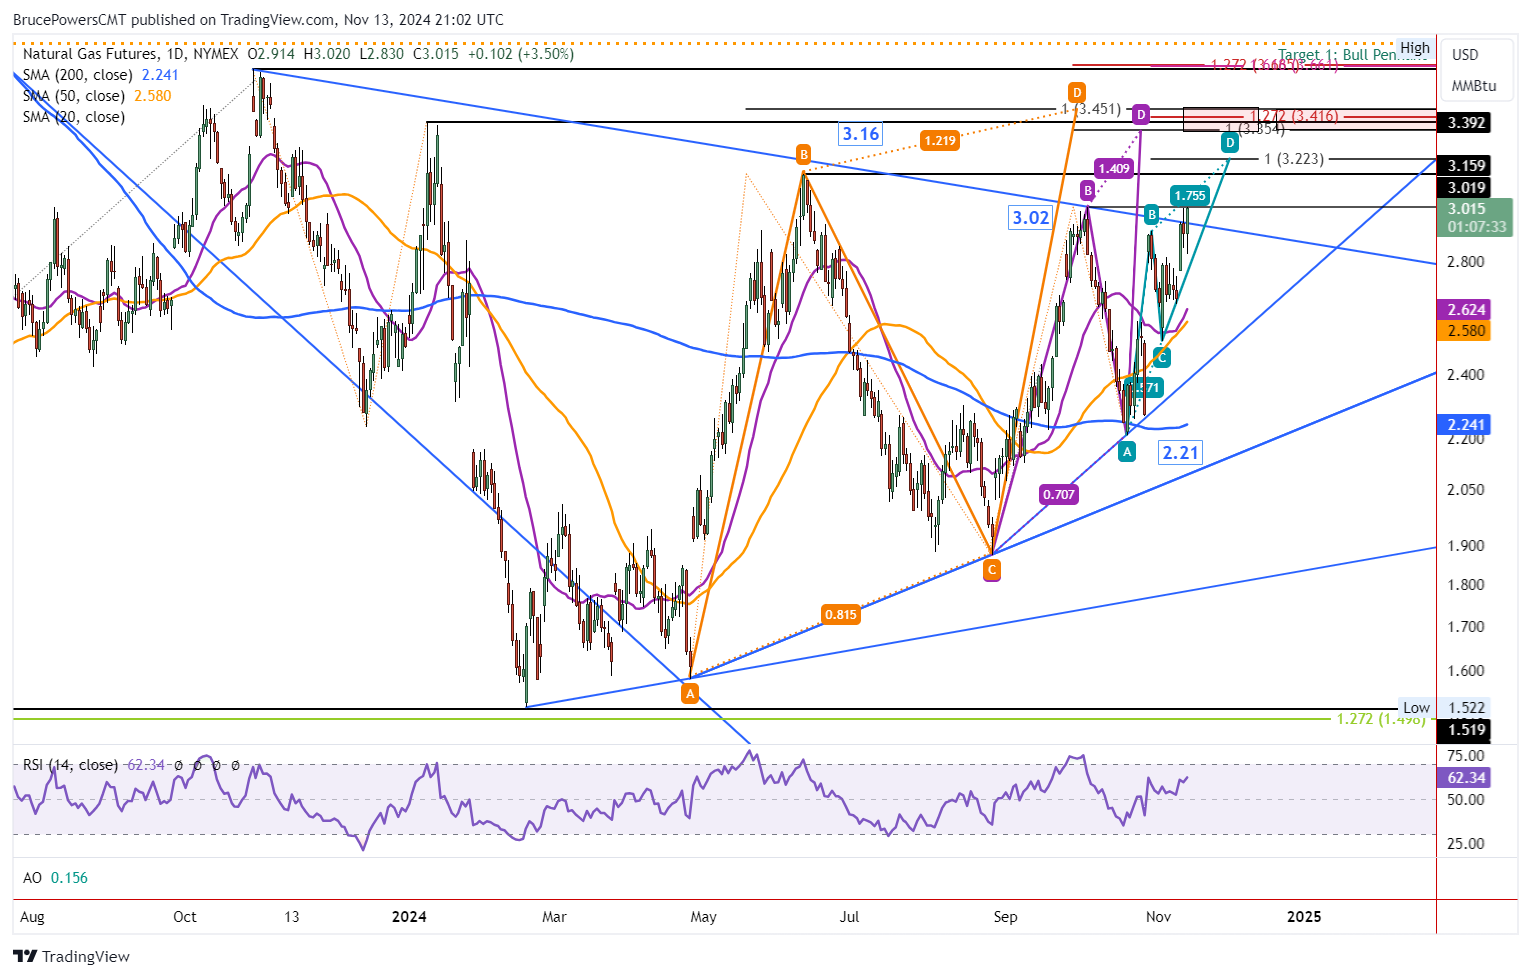Click the TradingView logo at bottom left
1531x978 pixels.
tap(72, 956)
